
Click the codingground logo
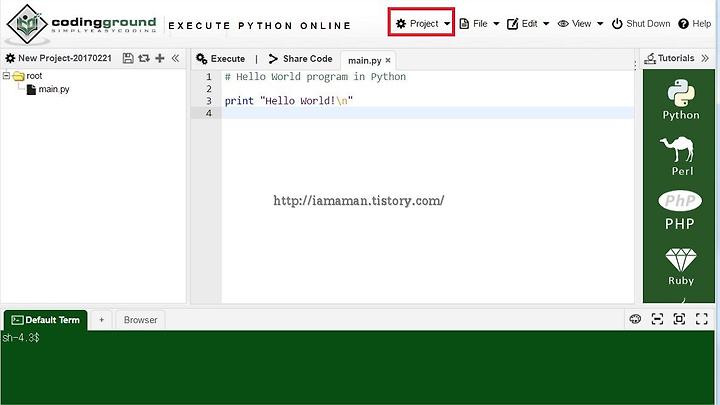pos(82,24)
